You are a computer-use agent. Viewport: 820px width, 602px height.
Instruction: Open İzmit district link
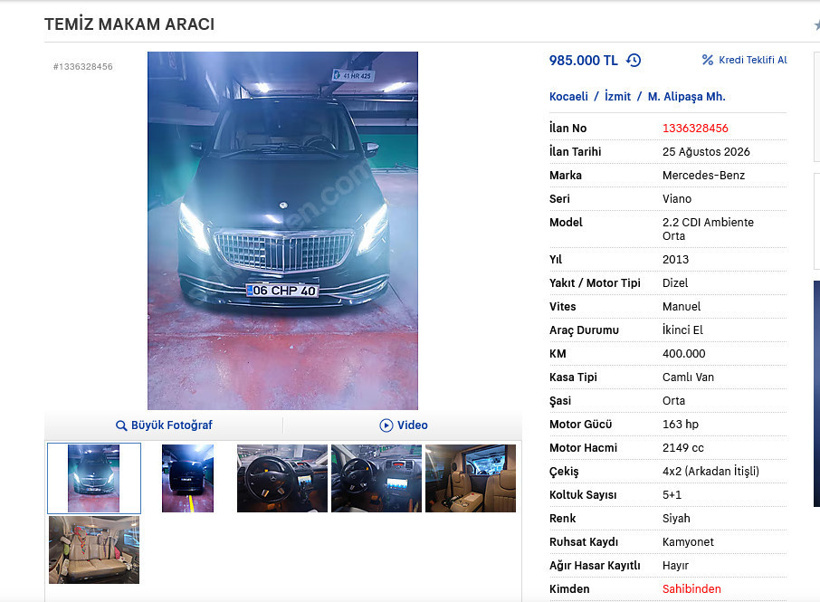coord(618,97)
